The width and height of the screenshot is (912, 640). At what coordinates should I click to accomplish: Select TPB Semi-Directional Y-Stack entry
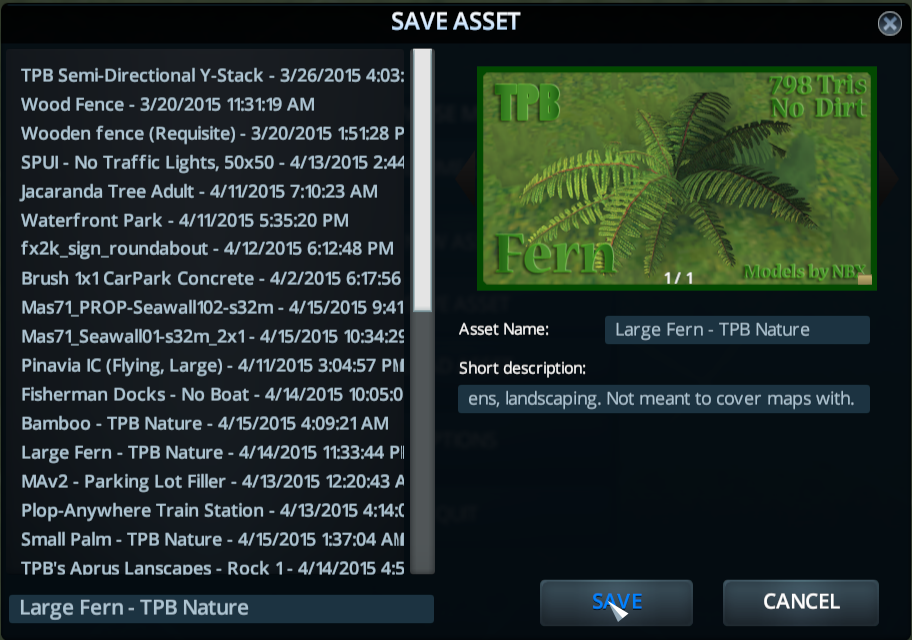pos(213,76)
